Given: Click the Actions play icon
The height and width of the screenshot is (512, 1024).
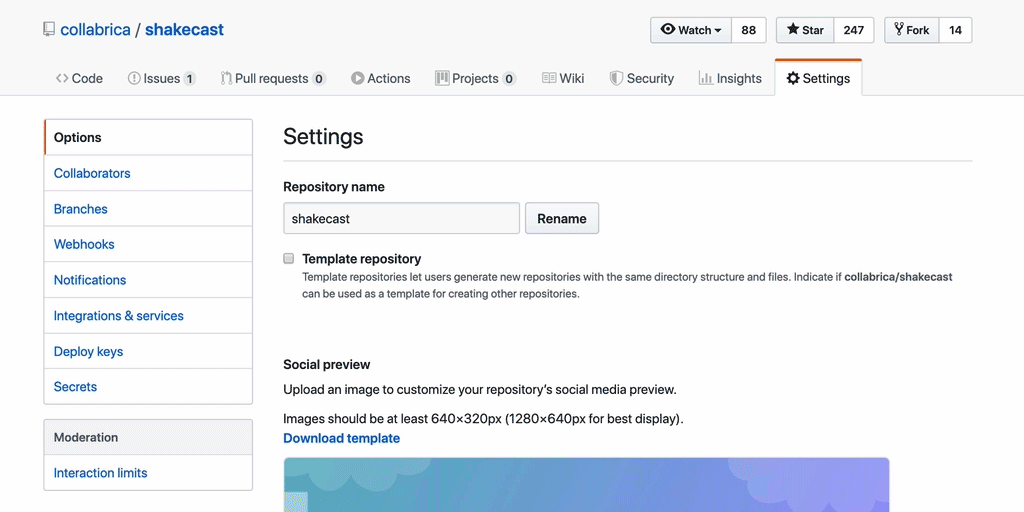Looking at the screenshot, I should pyautogui.click(x=357, y=78).
